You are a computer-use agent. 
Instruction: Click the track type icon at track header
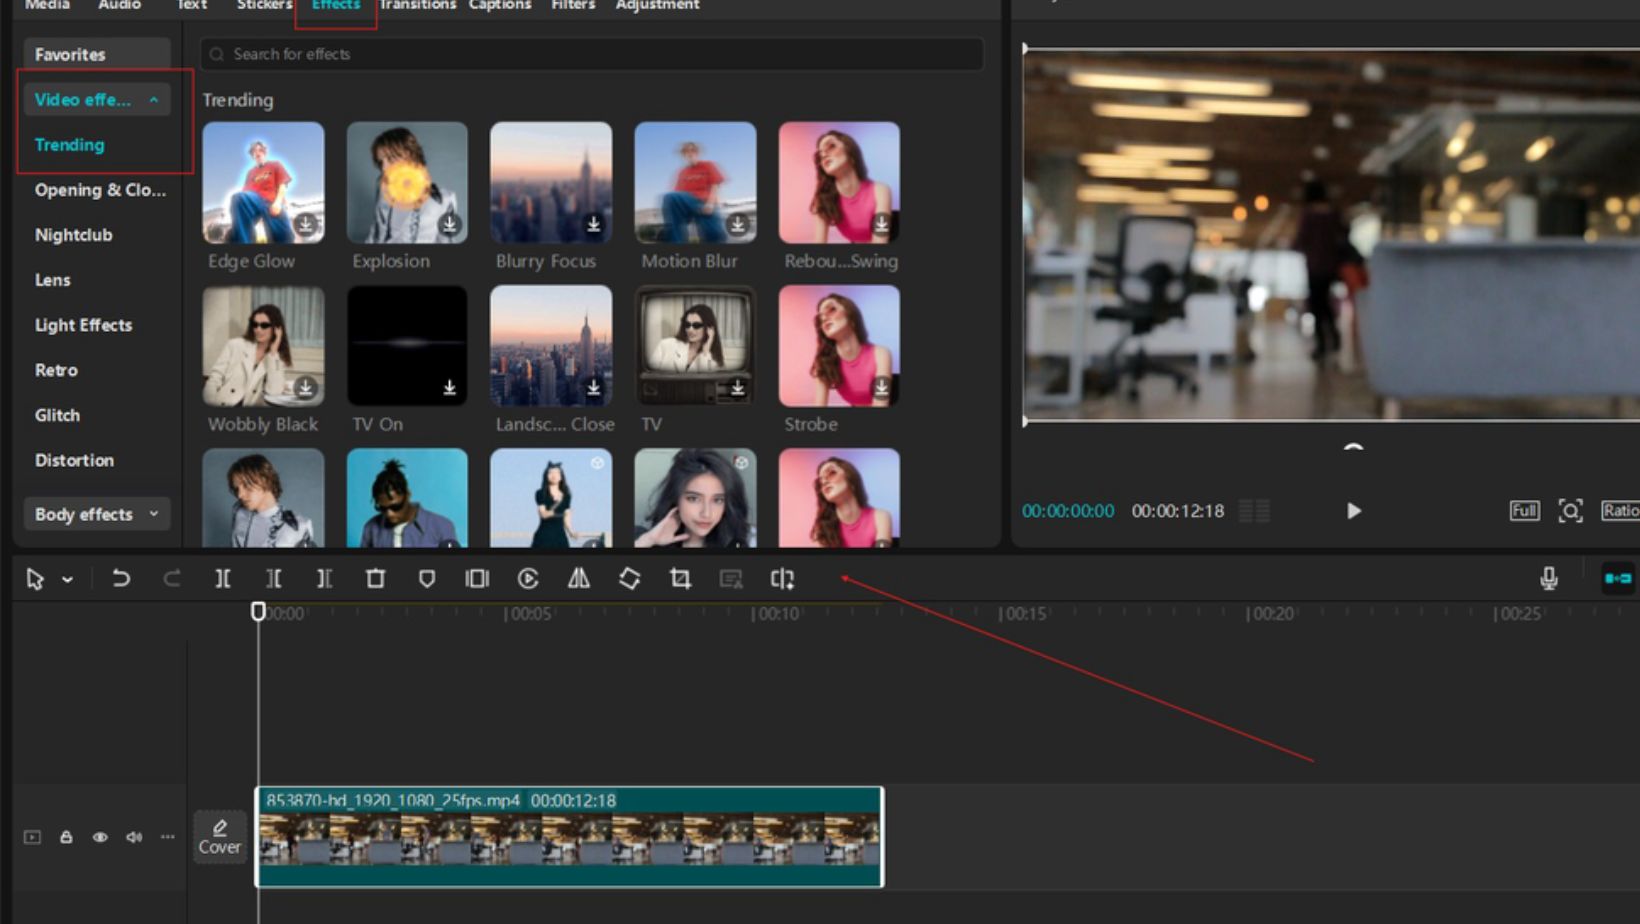32,837
